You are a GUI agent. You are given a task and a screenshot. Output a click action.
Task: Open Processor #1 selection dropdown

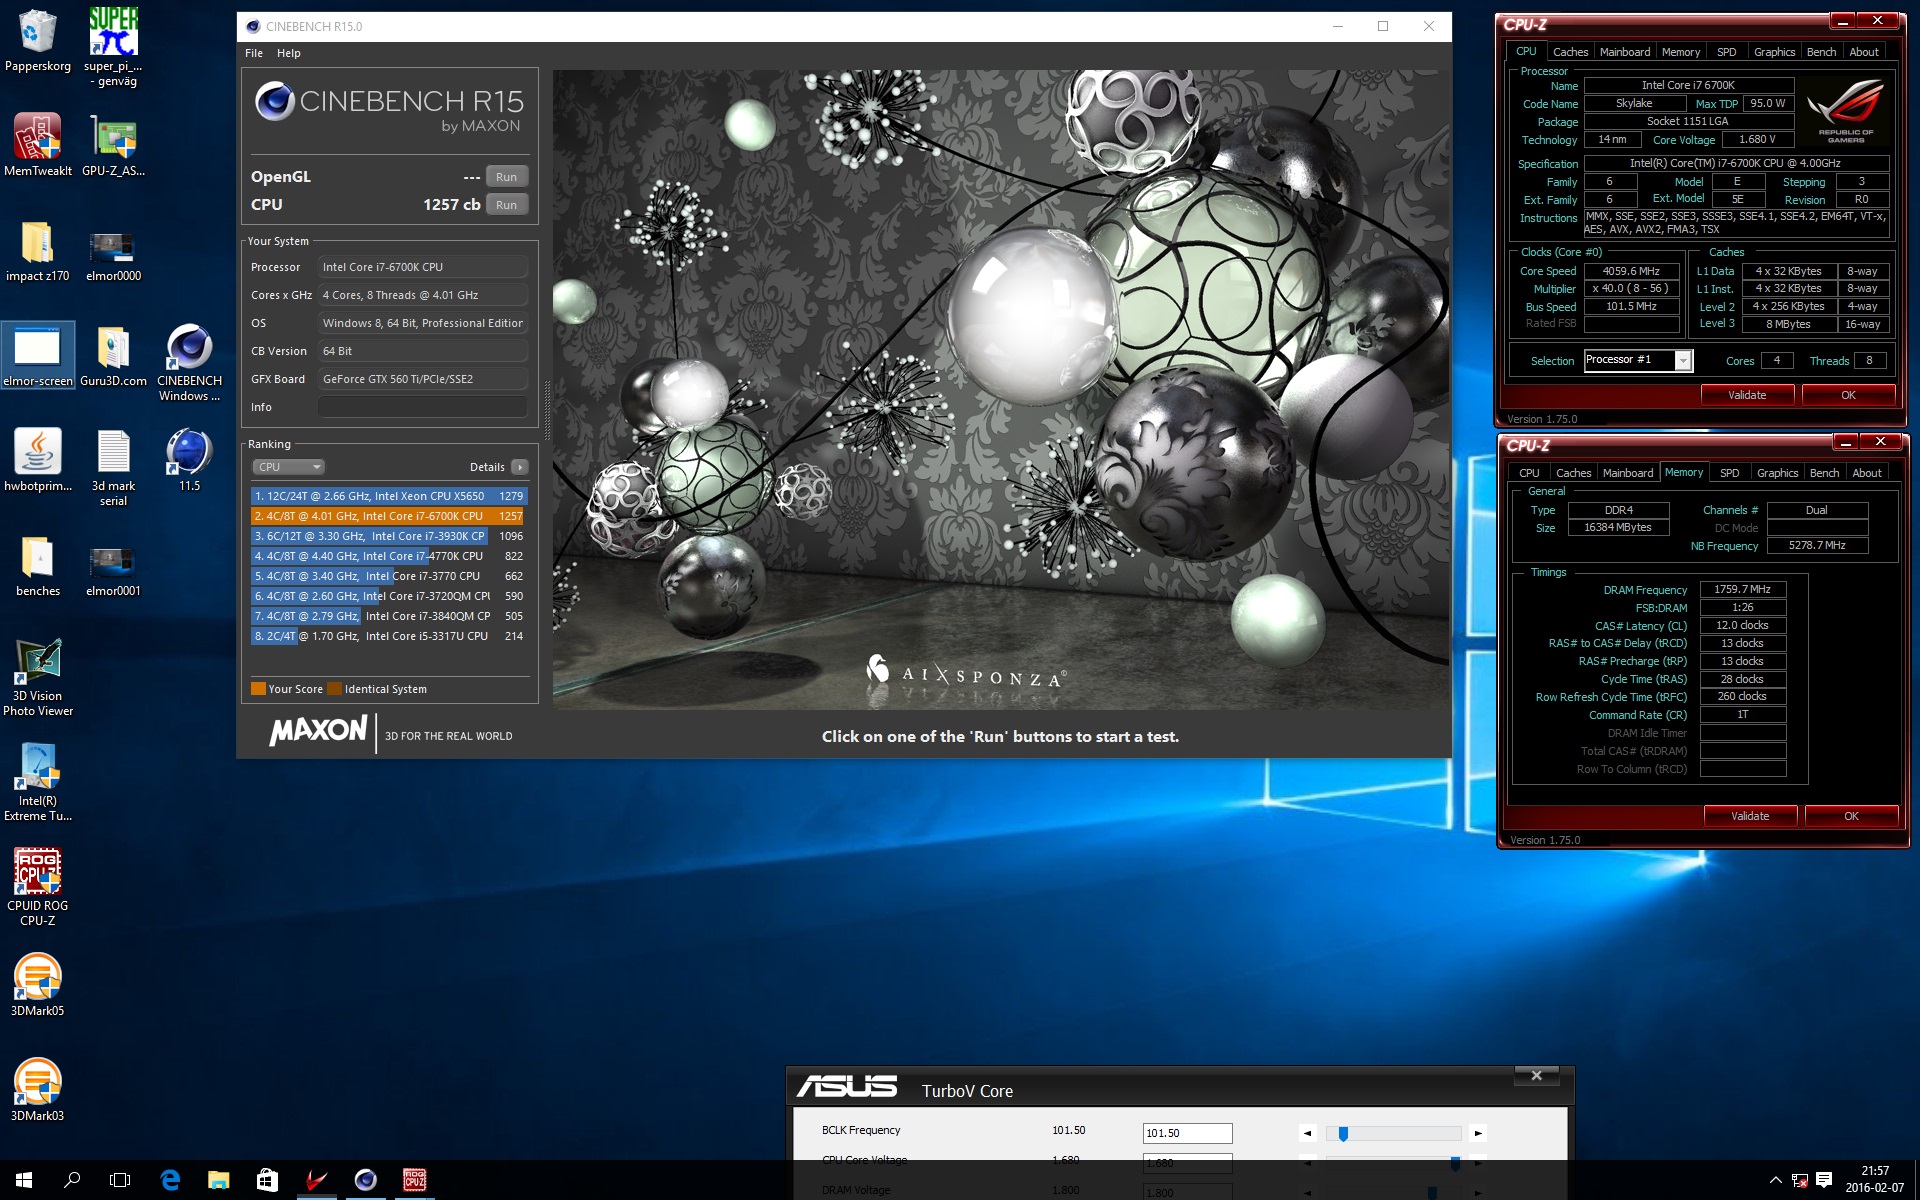[x=1638, y=361]
